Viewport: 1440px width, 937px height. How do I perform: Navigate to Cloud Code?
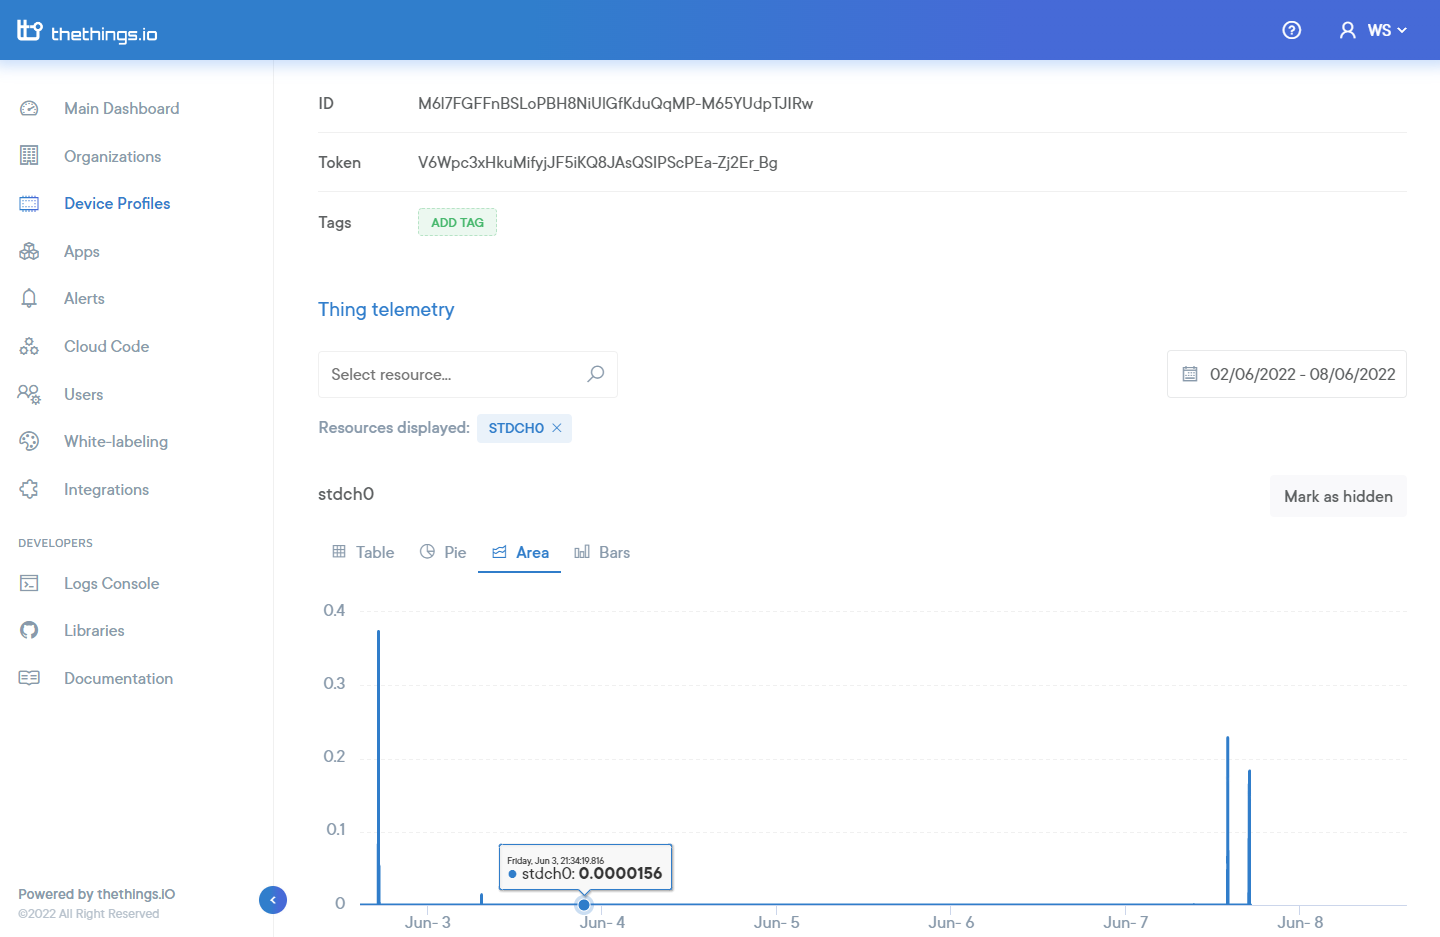click(x=106, y=346)
